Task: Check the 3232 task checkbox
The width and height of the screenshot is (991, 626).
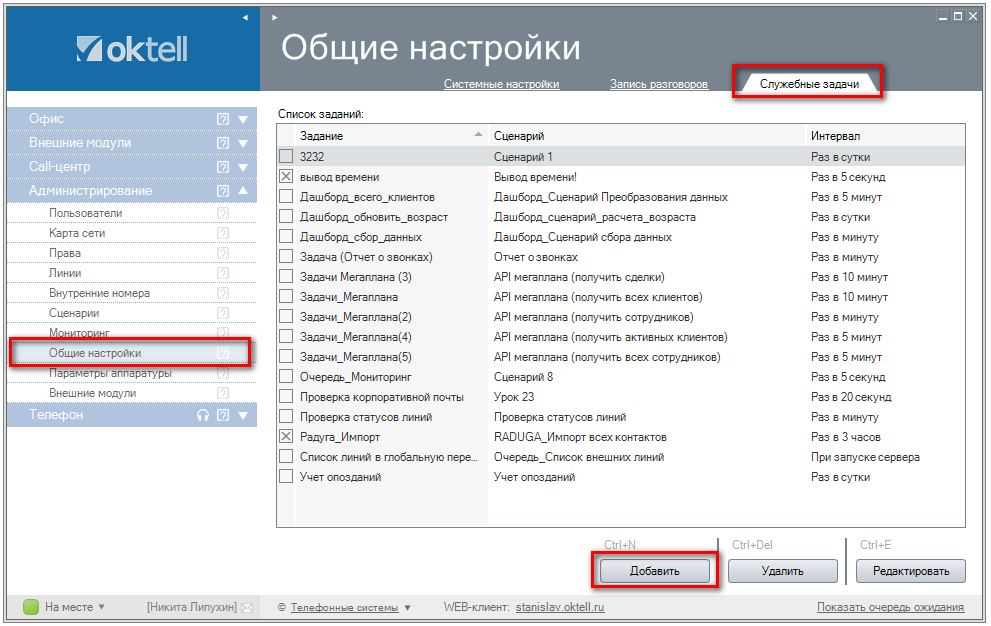Action: pyautogui.click(x=286, y=157)
